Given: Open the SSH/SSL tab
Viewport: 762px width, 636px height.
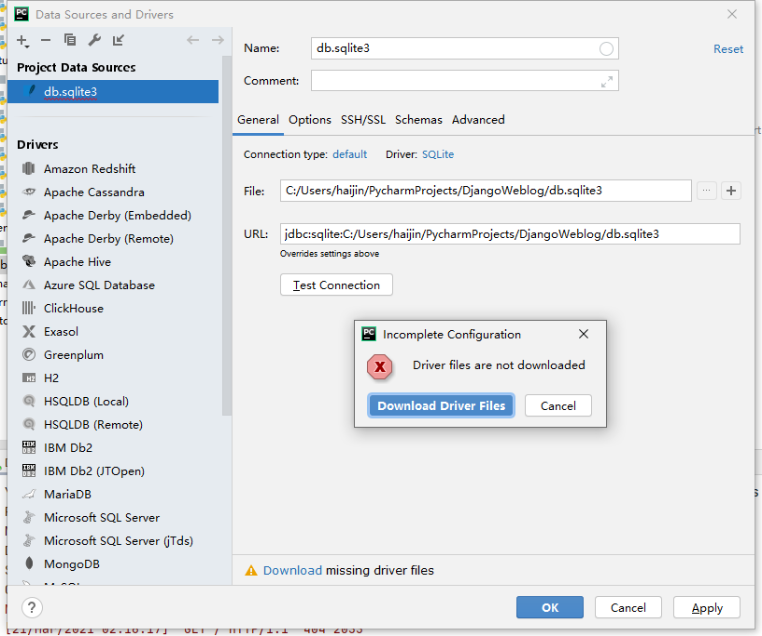Looking at the screenshot, I should pos(363,119).
